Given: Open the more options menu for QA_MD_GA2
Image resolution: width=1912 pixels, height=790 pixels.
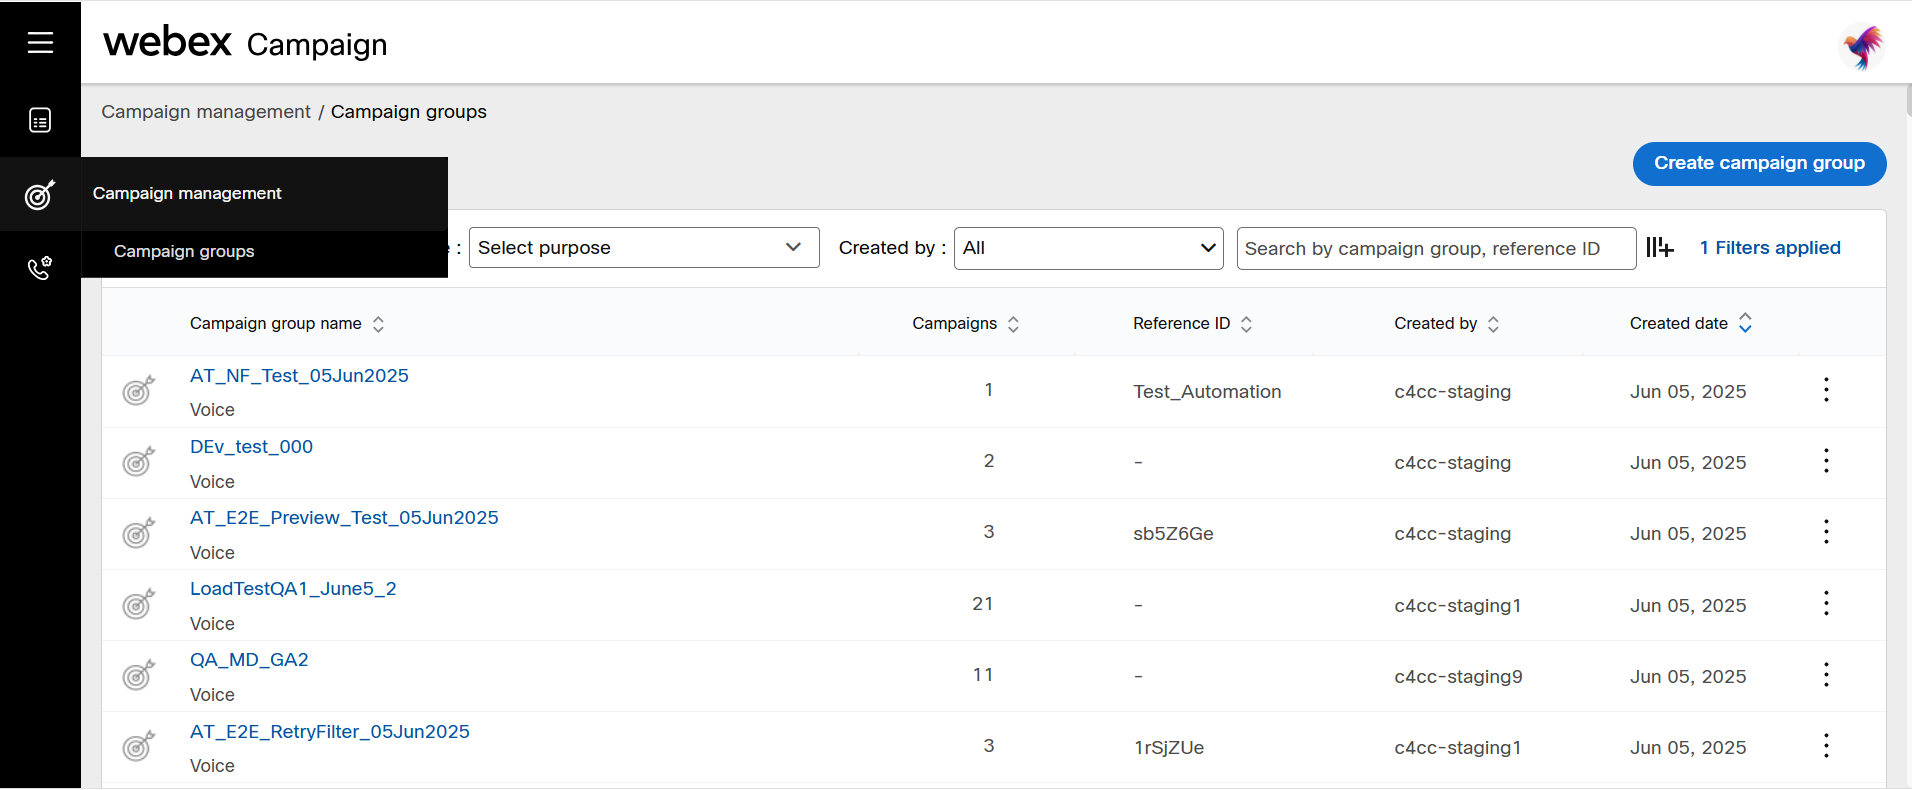Looking at the screenshot, I should point(1826,675).
